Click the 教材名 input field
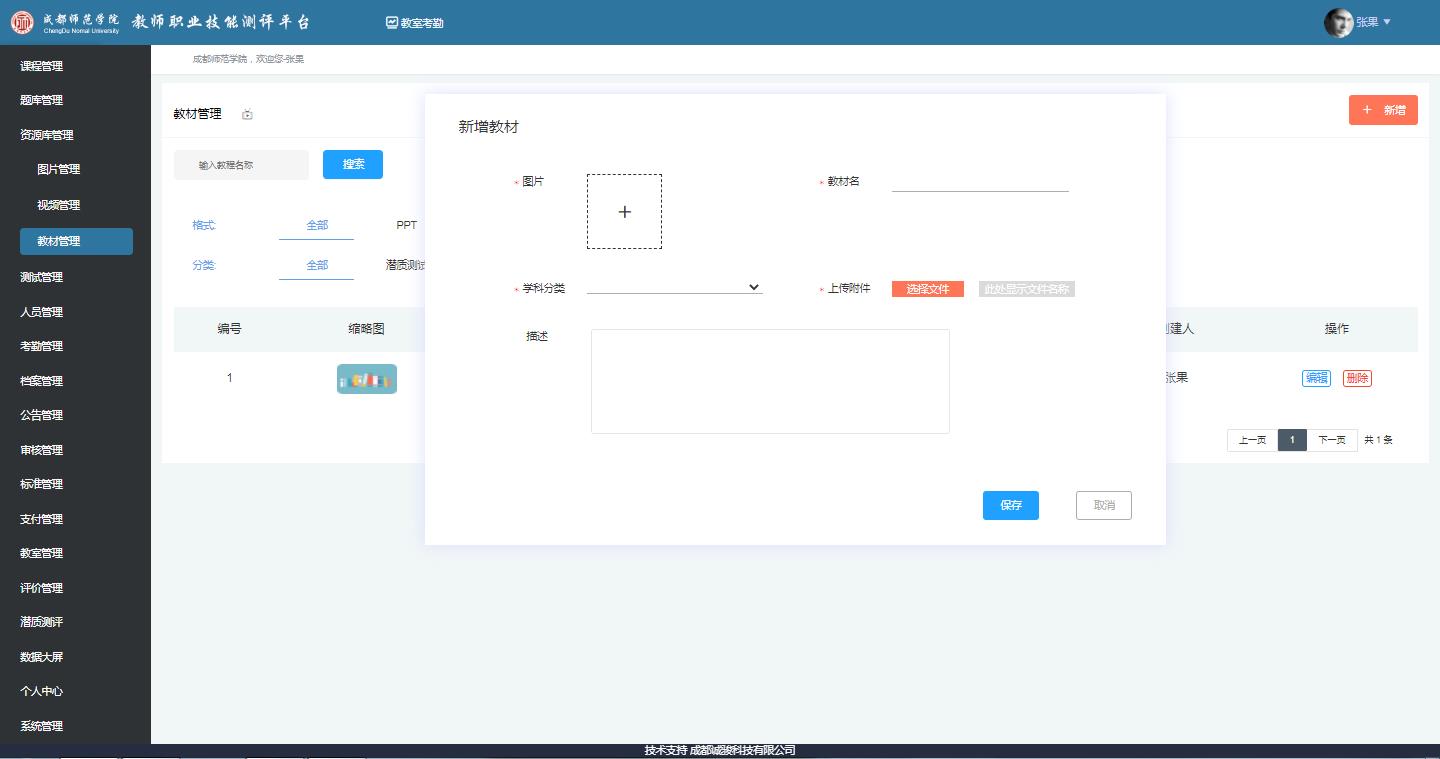This screenshot has width=1440, height=759. pyautogui.click(x=980, y=182)
